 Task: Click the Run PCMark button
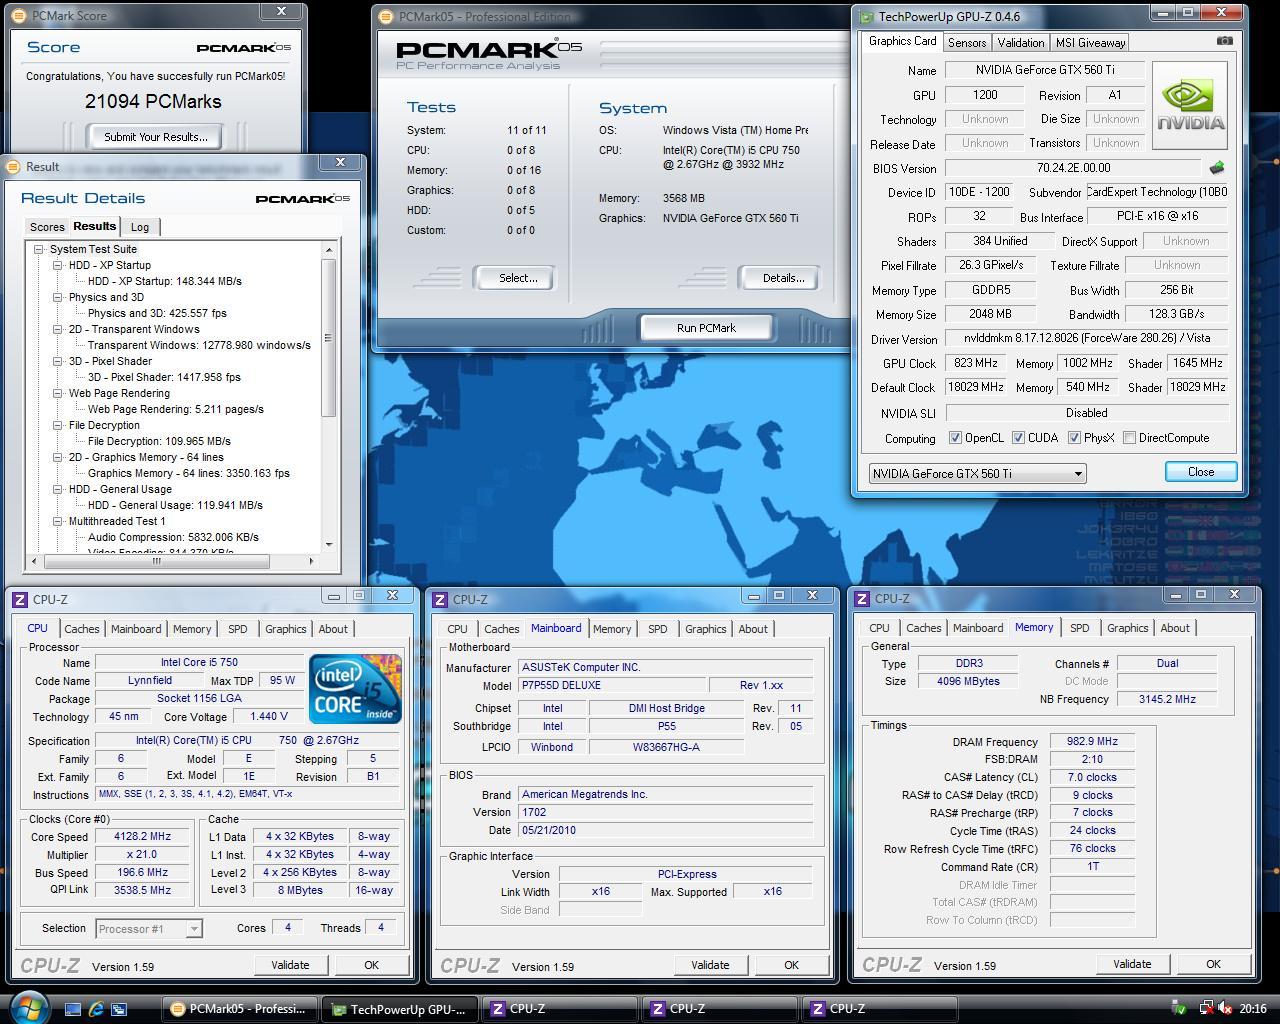pos(706,328)
